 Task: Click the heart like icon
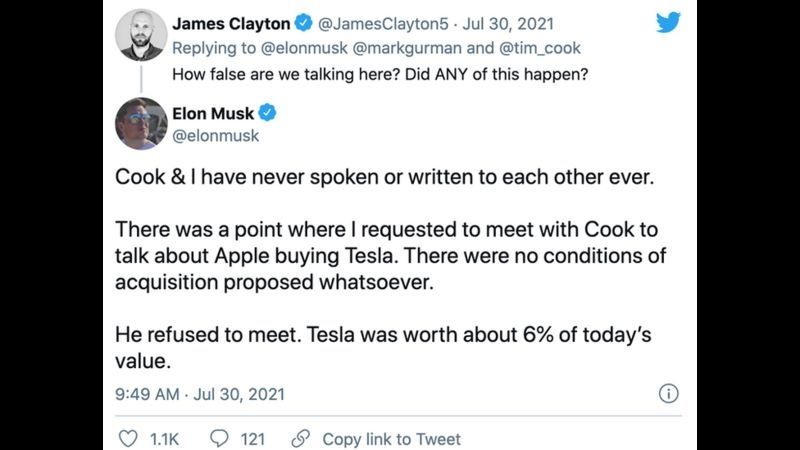[x=128, y=439]
